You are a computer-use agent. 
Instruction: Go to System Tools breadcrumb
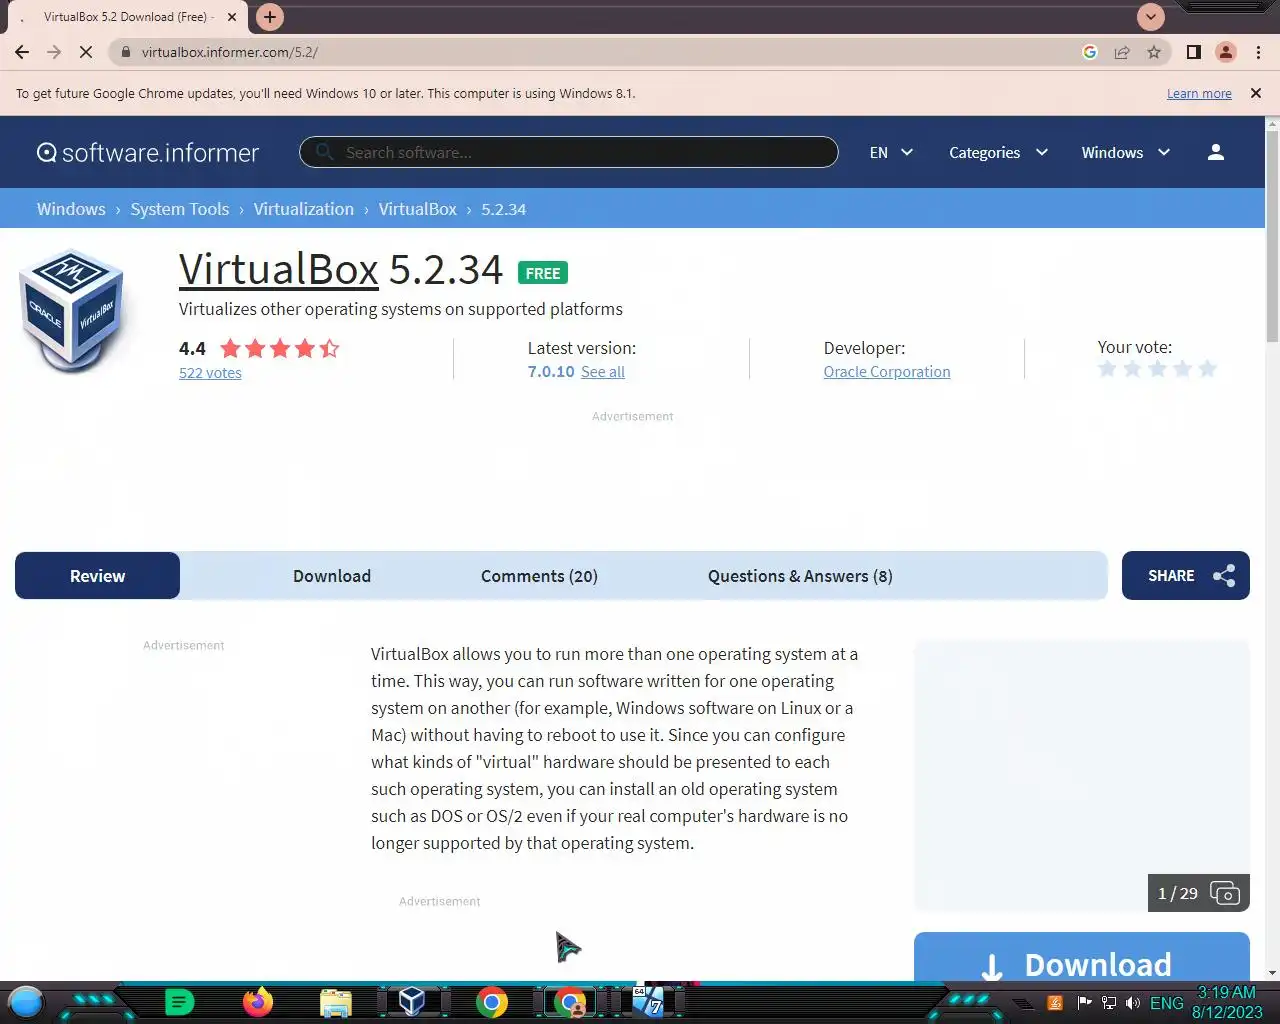180,209
